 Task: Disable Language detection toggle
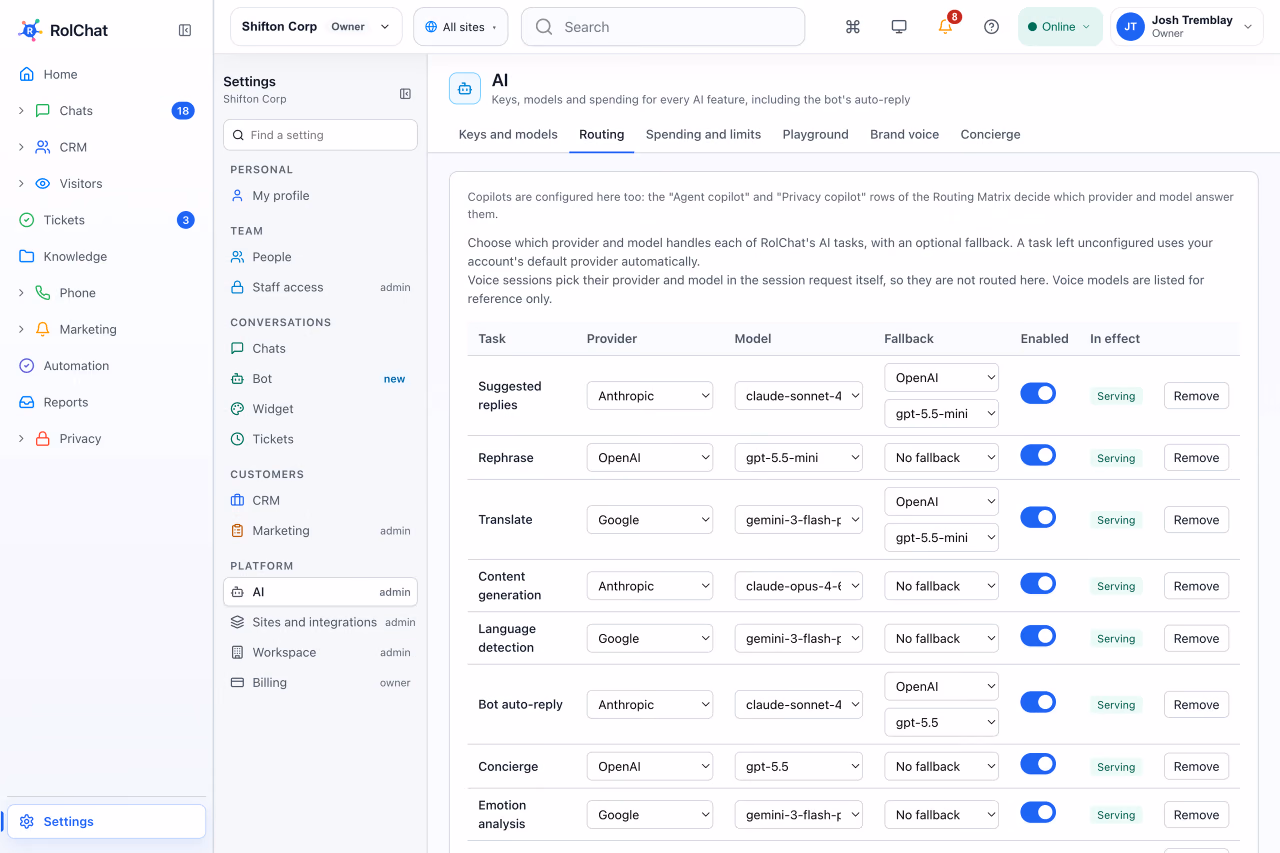1038,636
